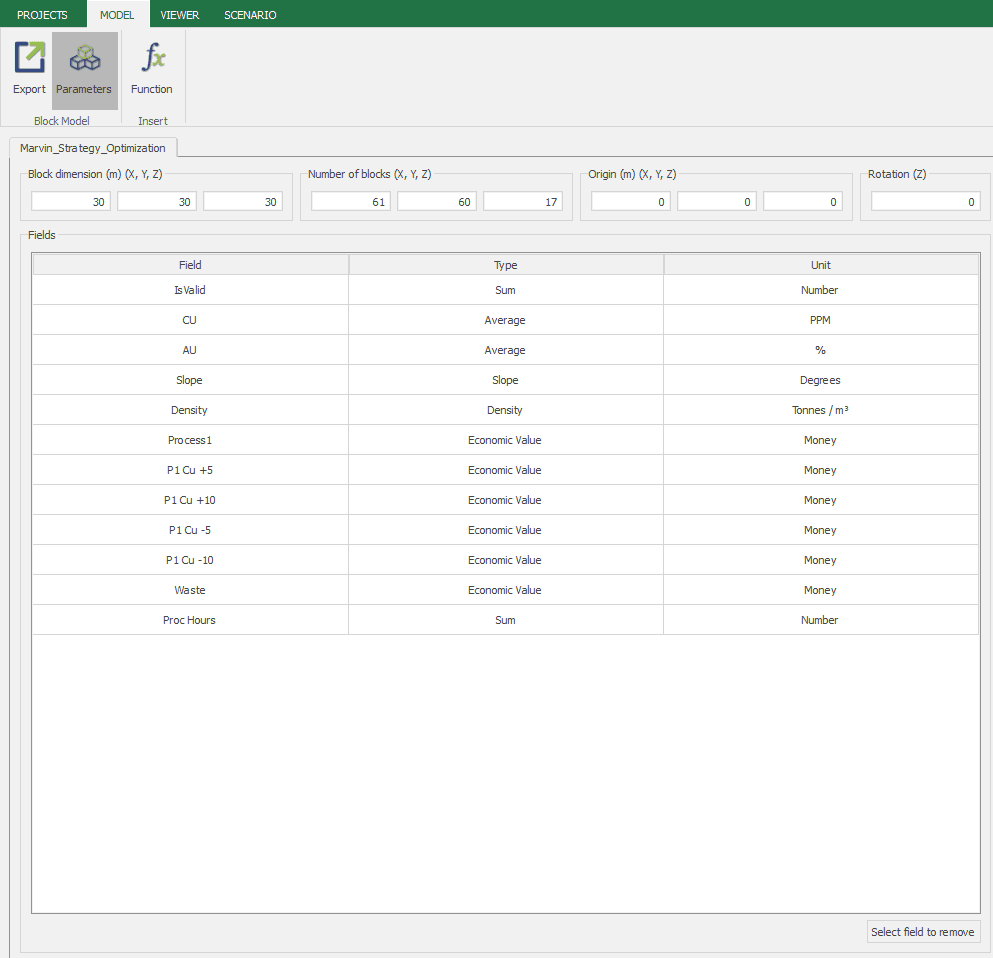
Task: Select the Marvin_Strategy_Optimization tab
Action: pyautogui.click(x=93, y=148)
